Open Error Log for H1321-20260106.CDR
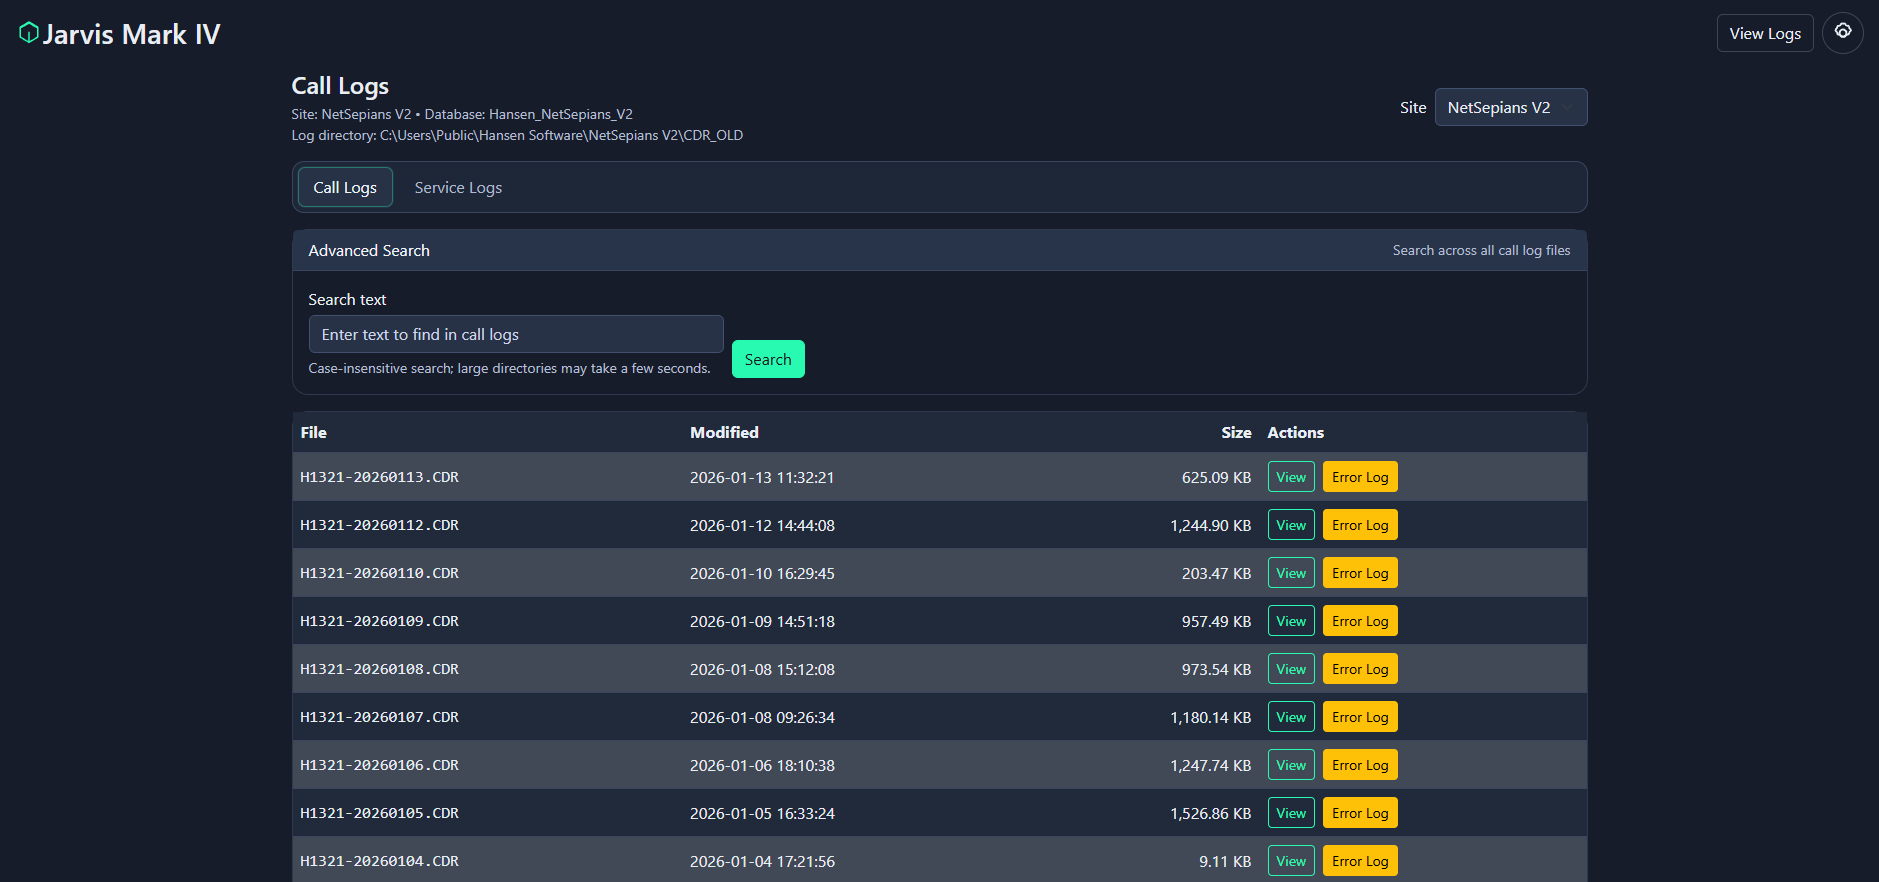This screenshot has width=1879, height=882. pyautogui.click(x=1359, y=766)
